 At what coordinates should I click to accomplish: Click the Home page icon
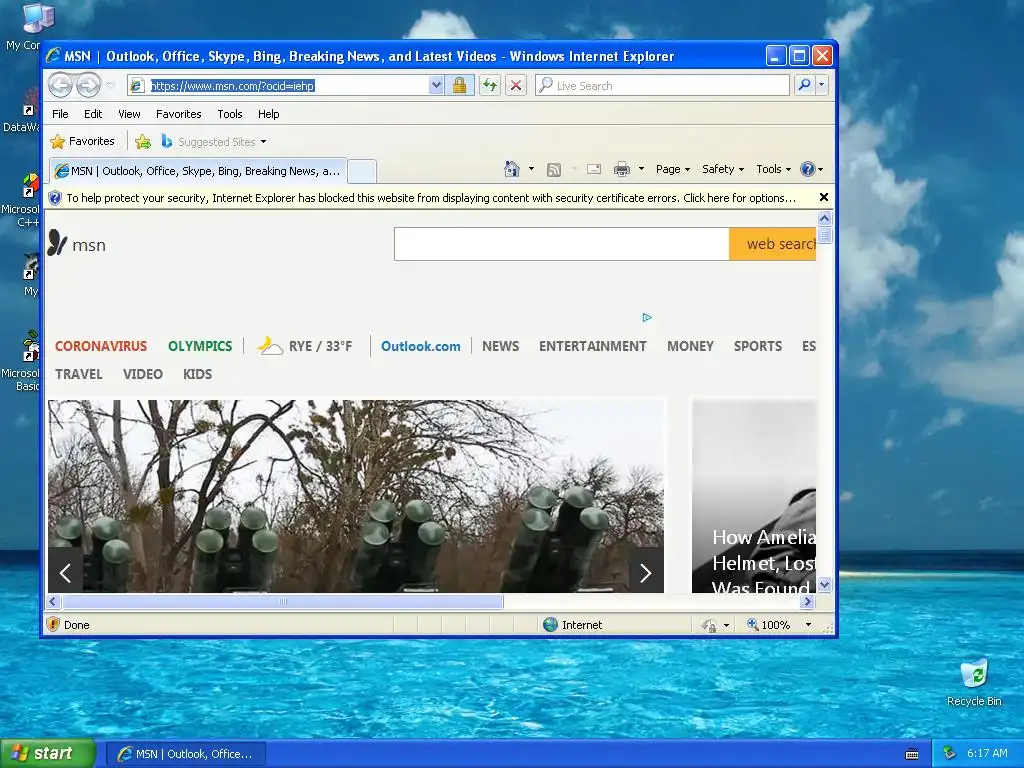[512, 169]
